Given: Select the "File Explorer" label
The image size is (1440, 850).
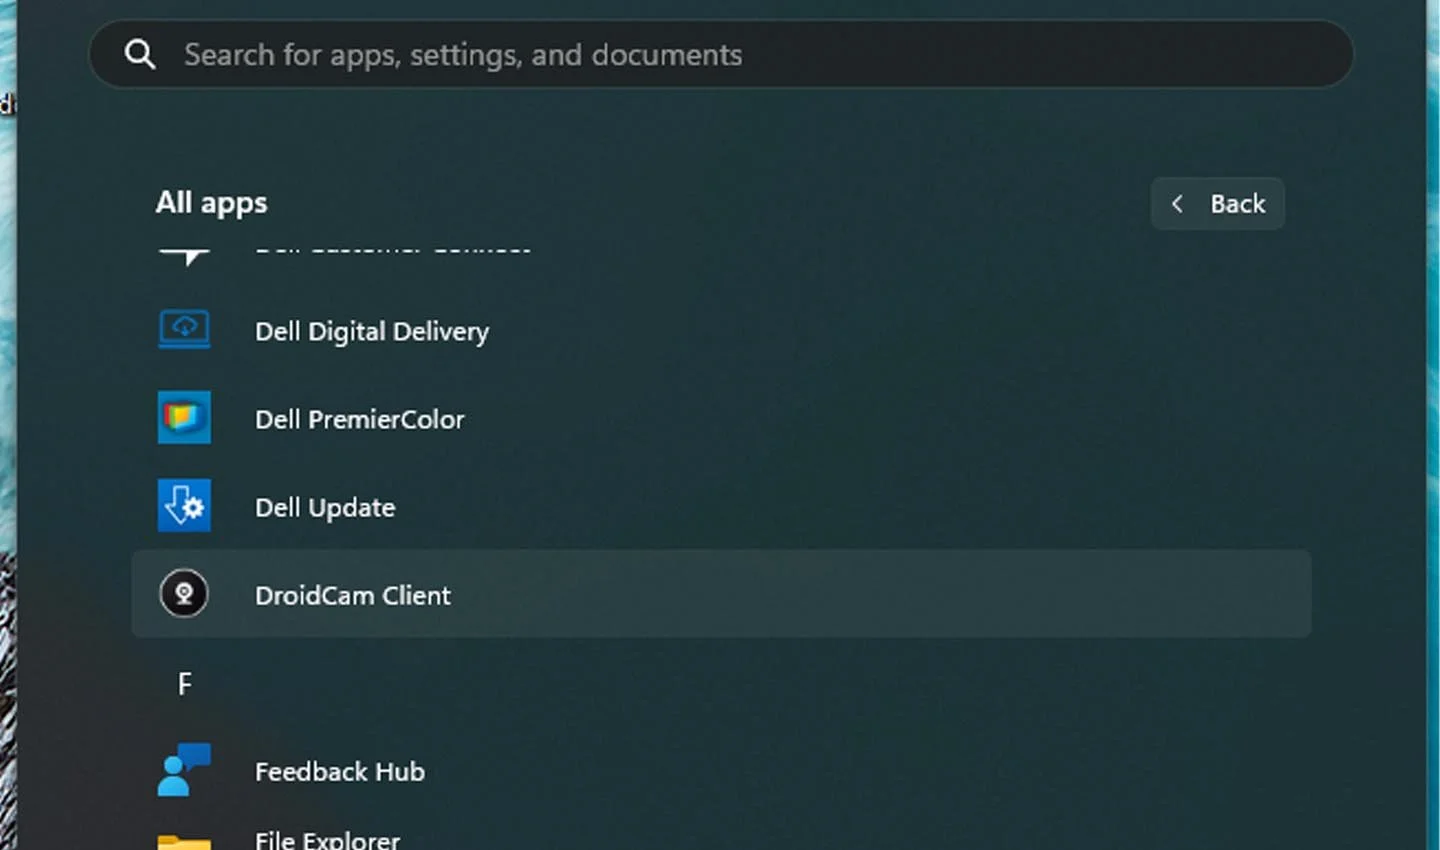Looking at the screenshot, I should (327, 840).
